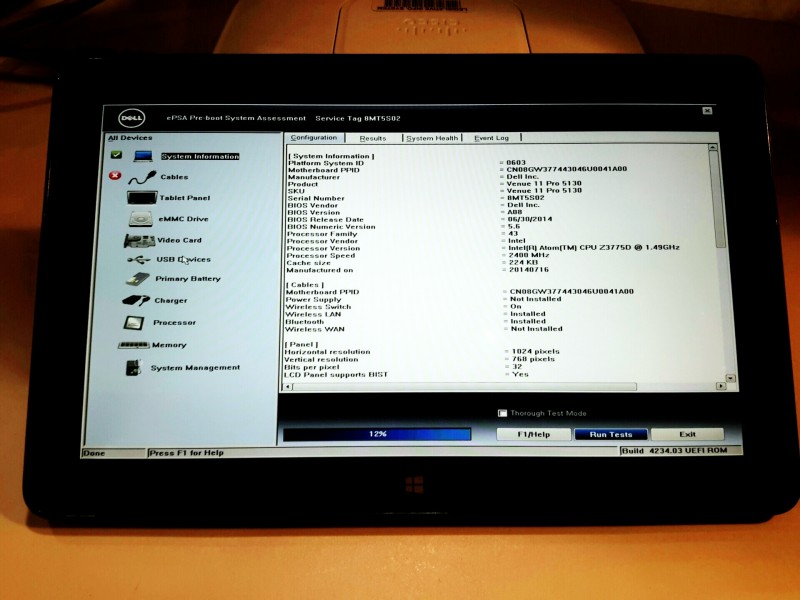Open the Processor chip icon

point(134,322)
